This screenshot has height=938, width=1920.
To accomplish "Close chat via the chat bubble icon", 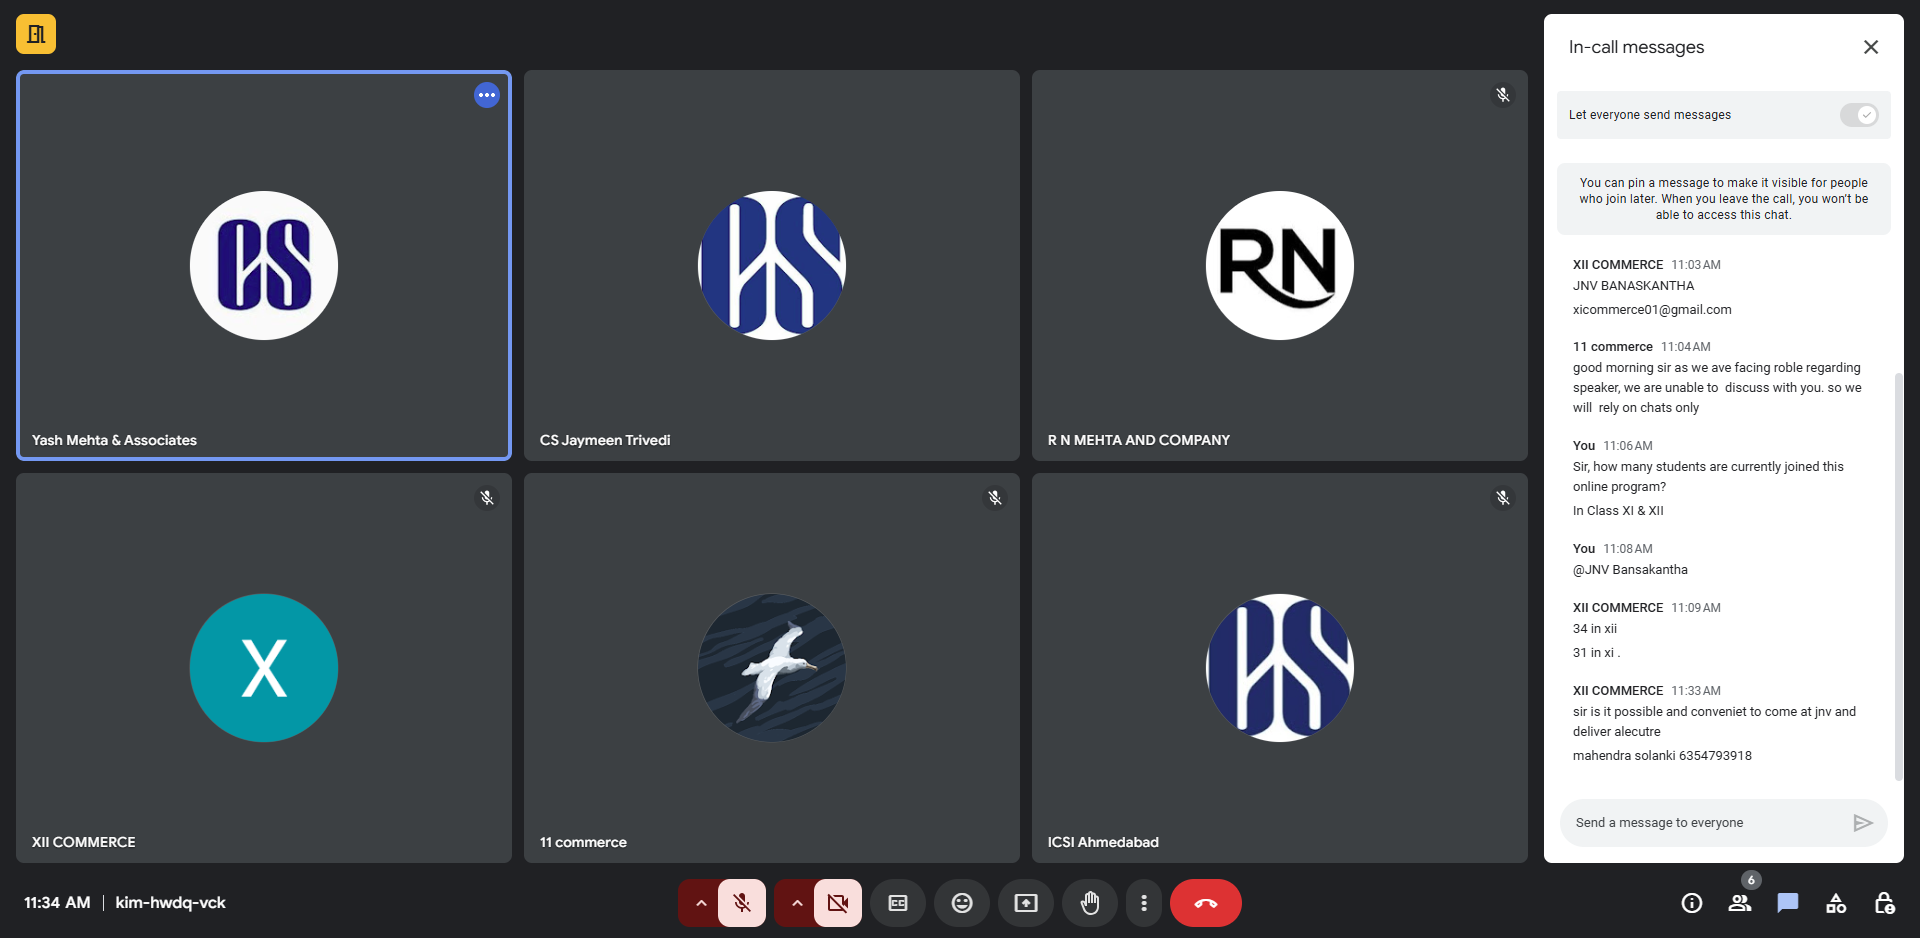I will (x=1787, y=903).
